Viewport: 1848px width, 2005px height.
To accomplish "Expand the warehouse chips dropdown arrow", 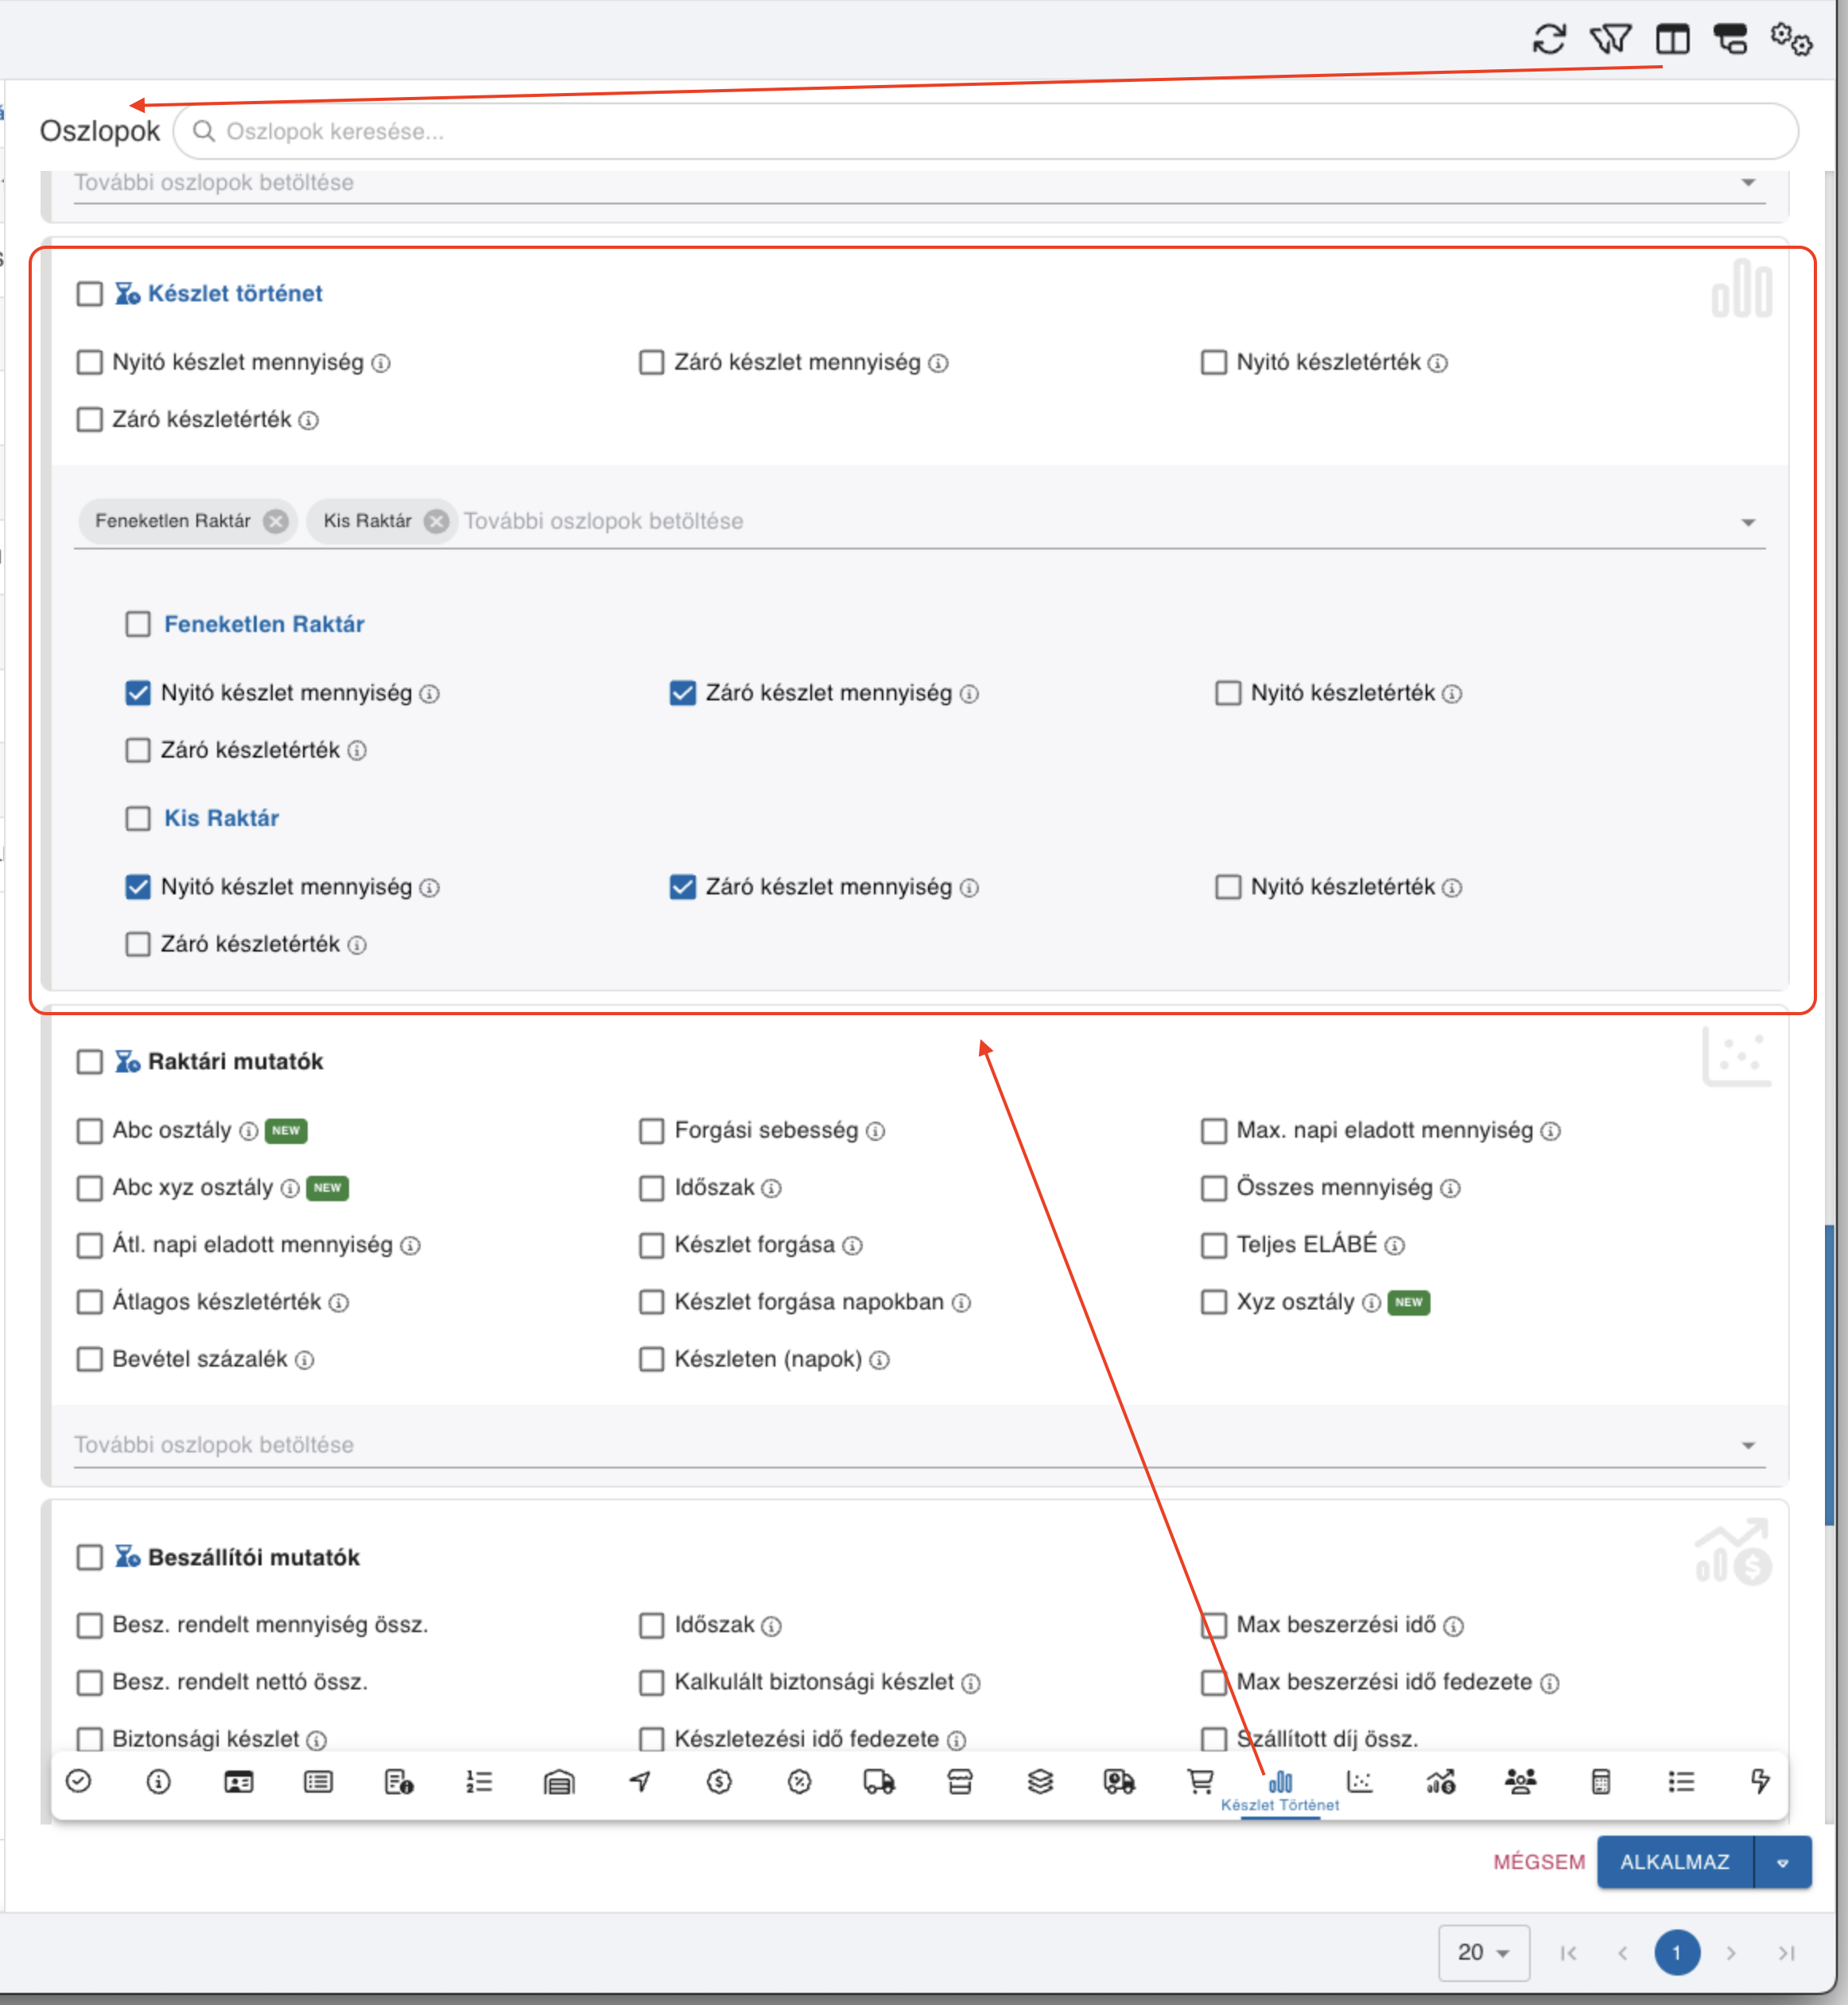I will coord(1748,523).
